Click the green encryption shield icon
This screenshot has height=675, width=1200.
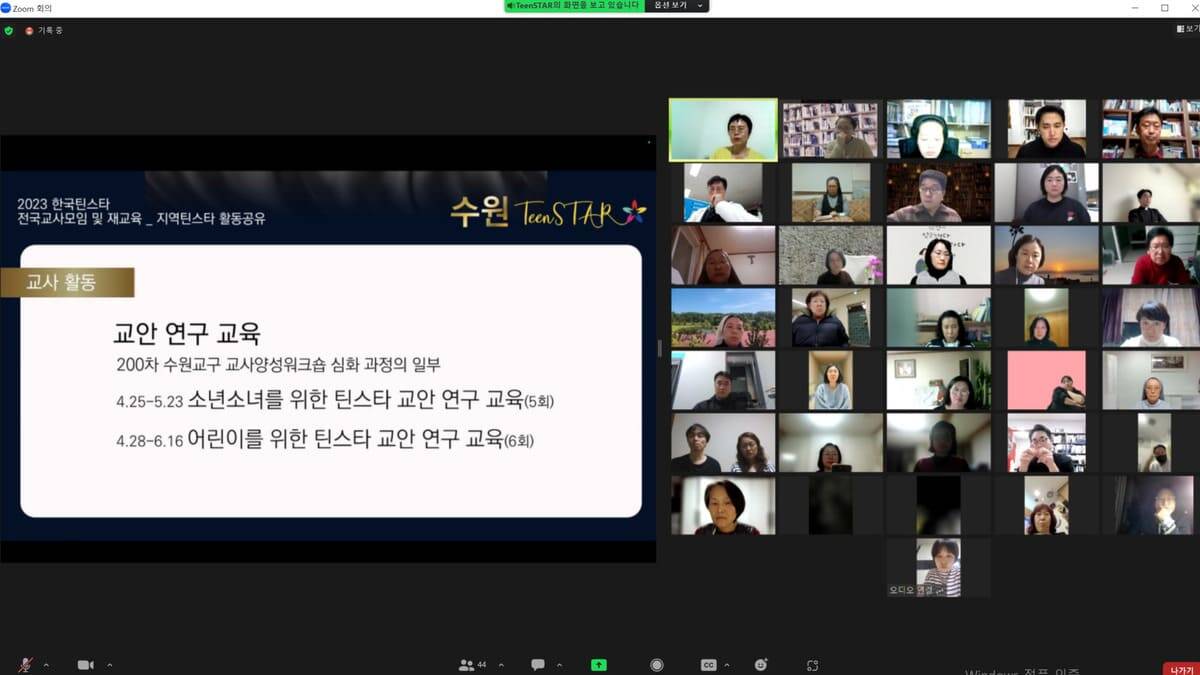(9, 31)
